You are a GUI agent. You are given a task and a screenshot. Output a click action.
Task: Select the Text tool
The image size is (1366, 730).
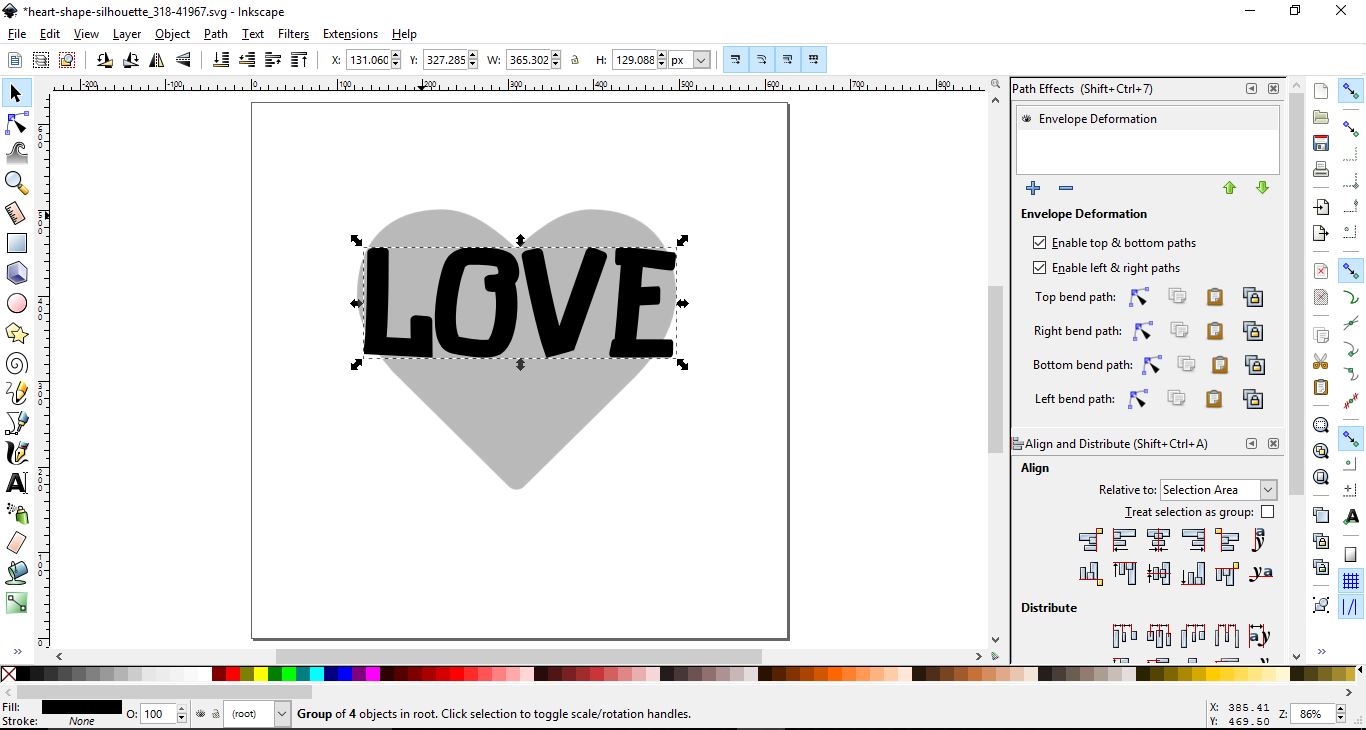16,483
